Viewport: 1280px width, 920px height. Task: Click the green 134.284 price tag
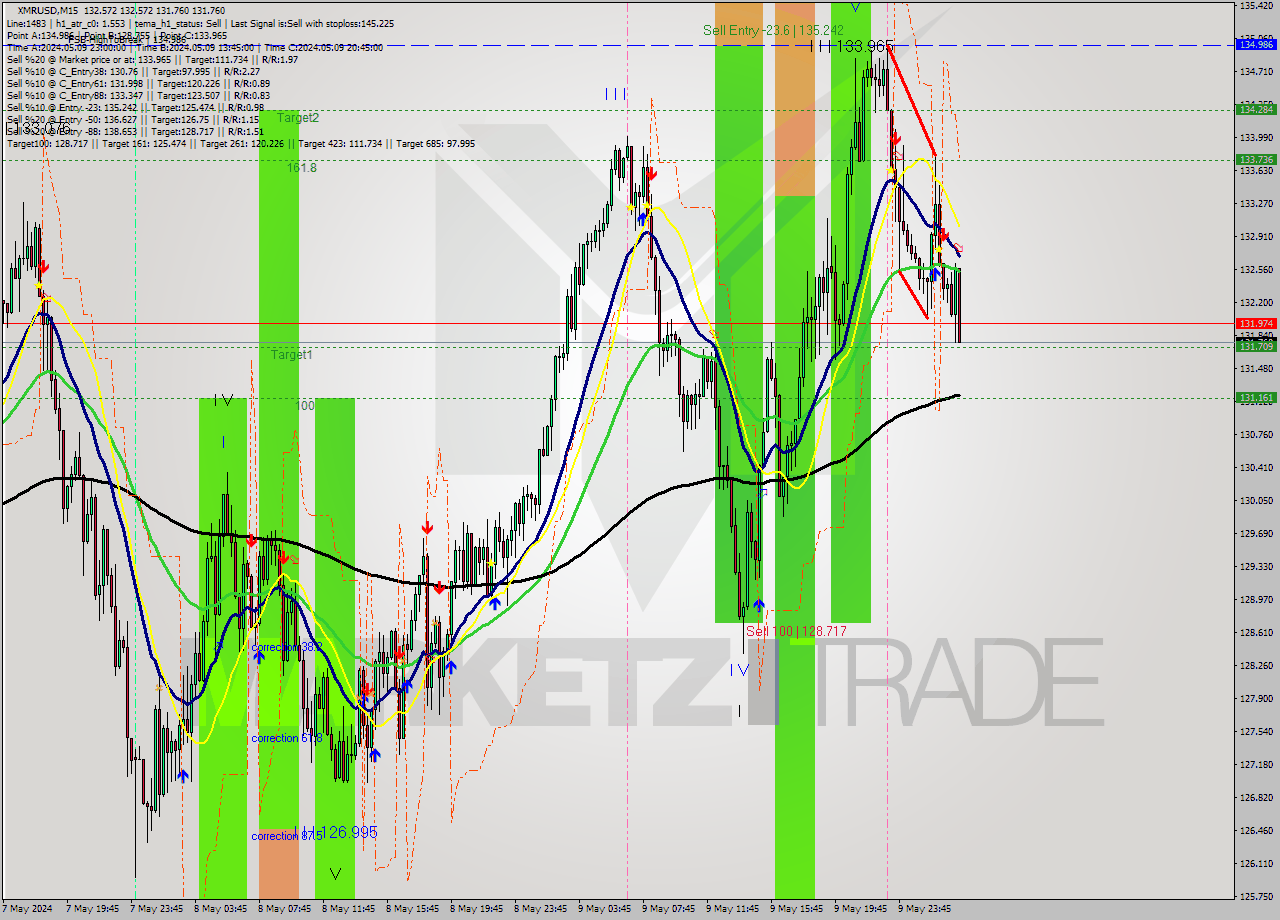pyautogui.click(x=1256, y=109)
